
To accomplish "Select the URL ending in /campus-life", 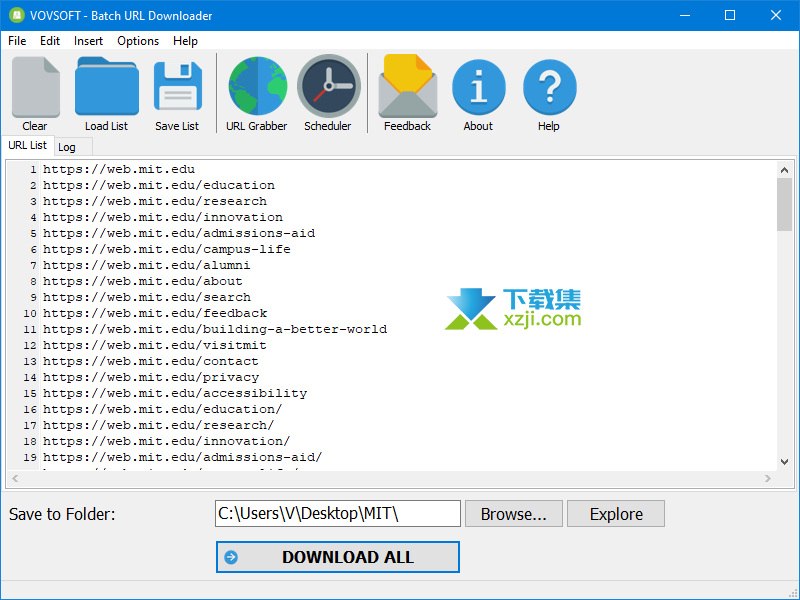I will pos(167,249).
